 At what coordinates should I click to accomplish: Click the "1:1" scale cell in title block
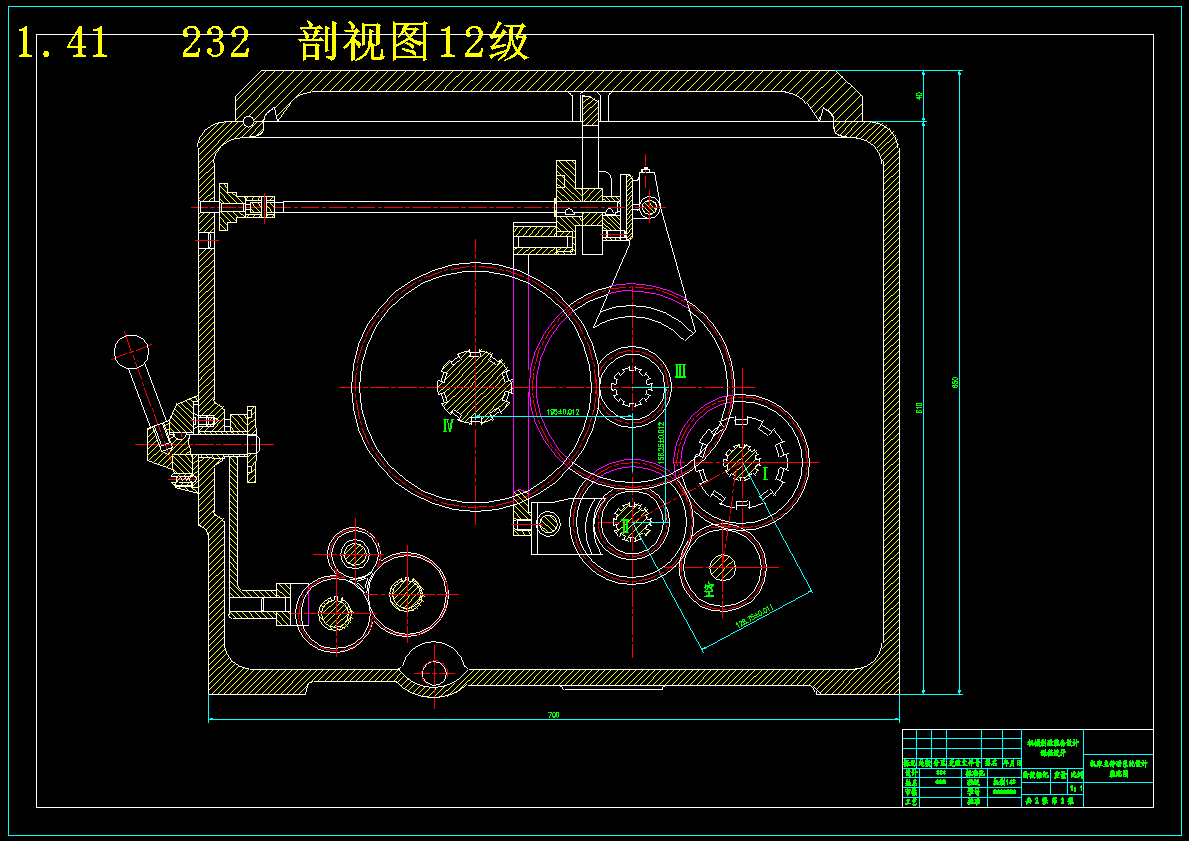click(x=1076, y=789)
